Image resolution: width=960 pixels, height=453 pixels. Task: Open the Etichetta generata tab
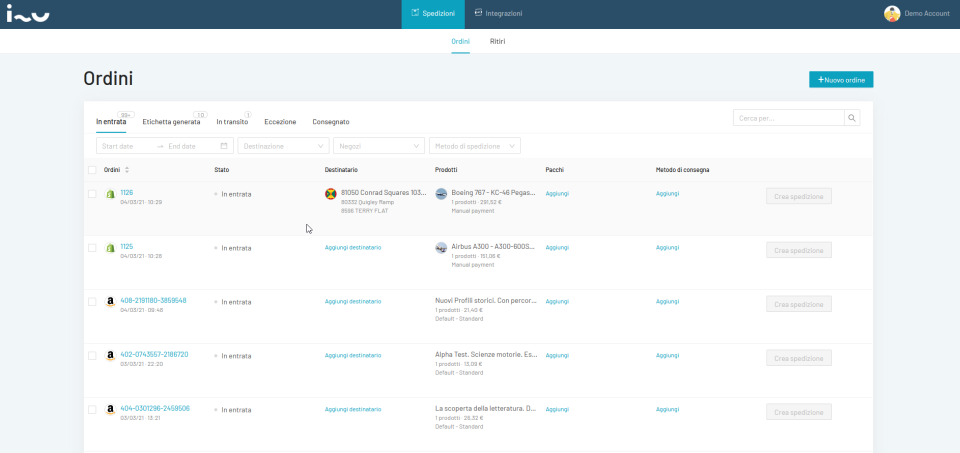coord(171,122)
